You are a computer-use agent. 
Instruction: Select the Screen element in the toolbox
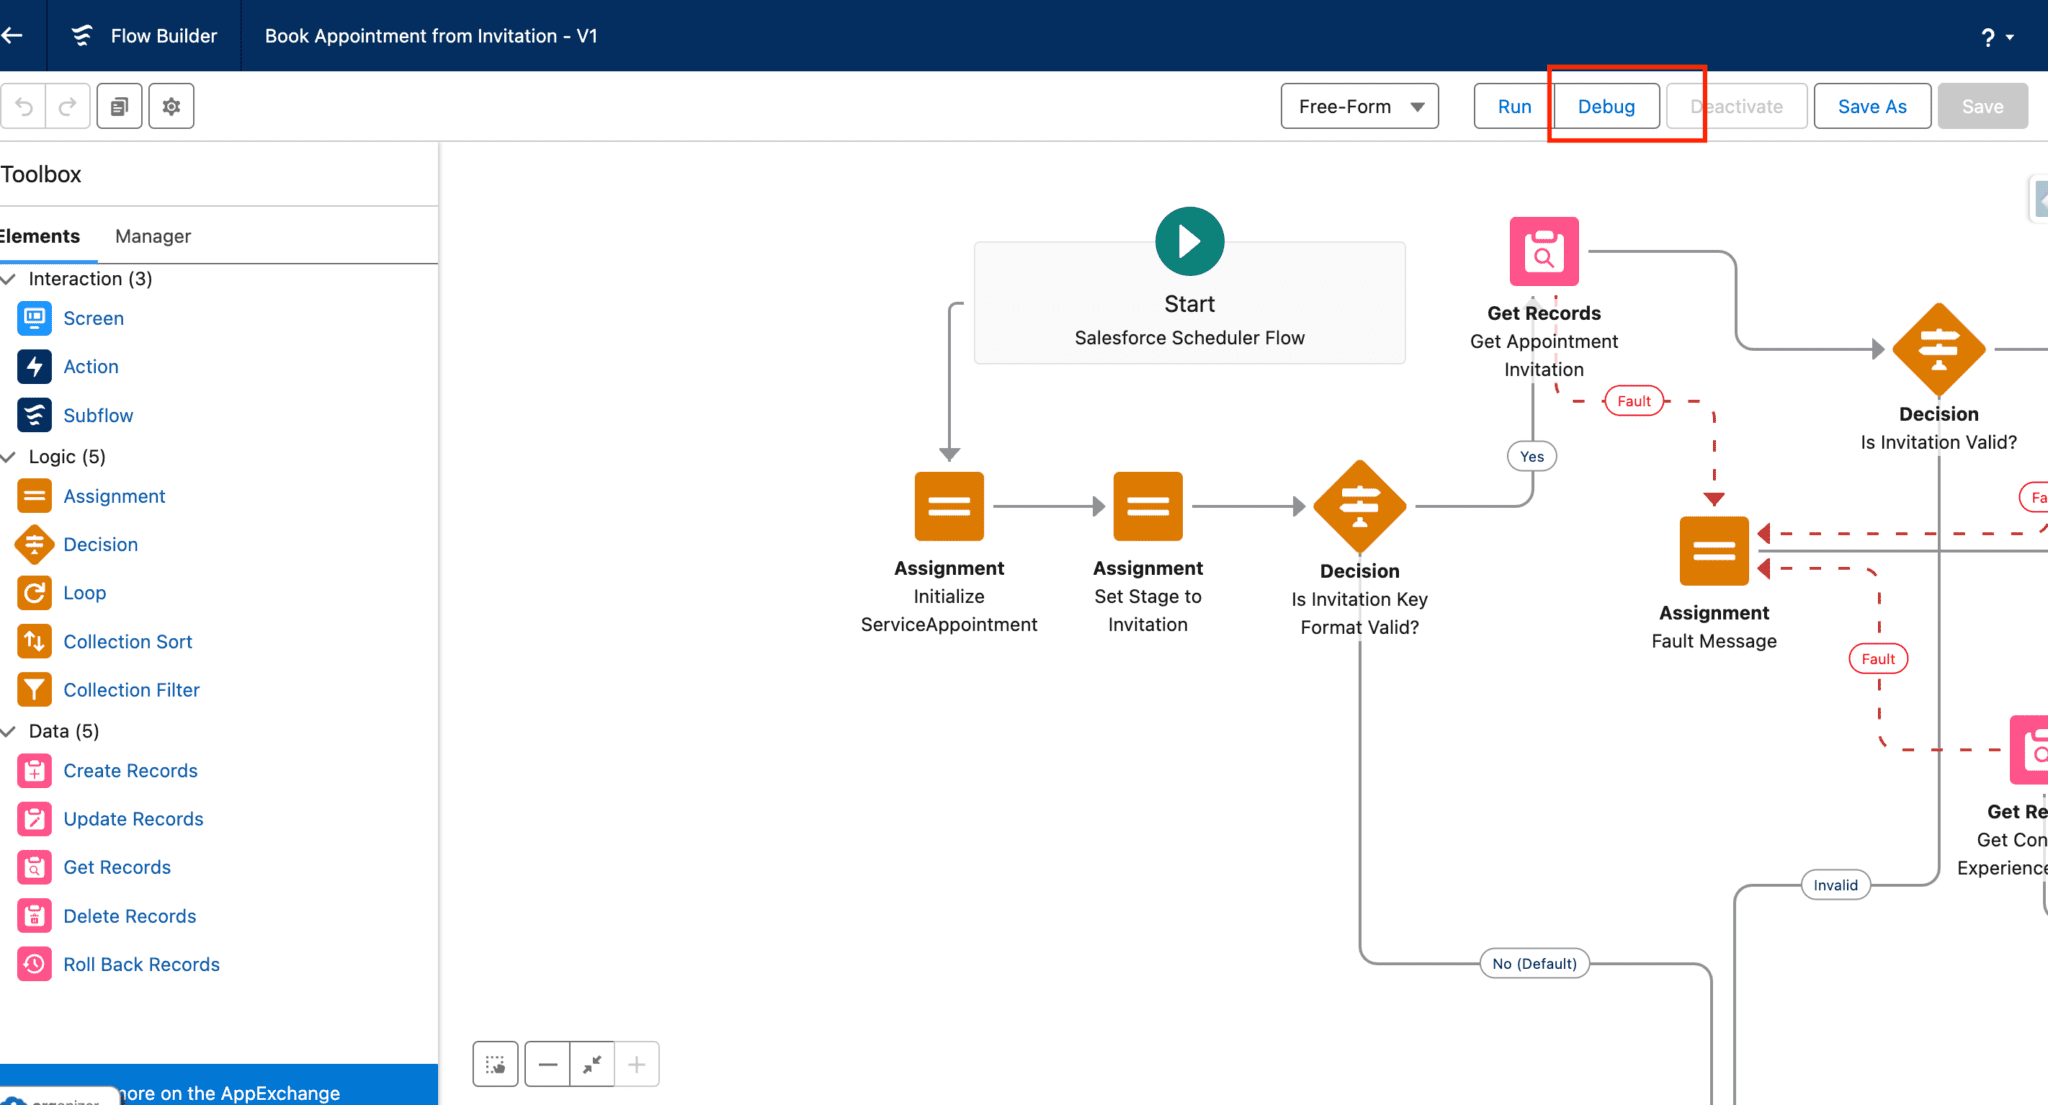pos(93,318)
